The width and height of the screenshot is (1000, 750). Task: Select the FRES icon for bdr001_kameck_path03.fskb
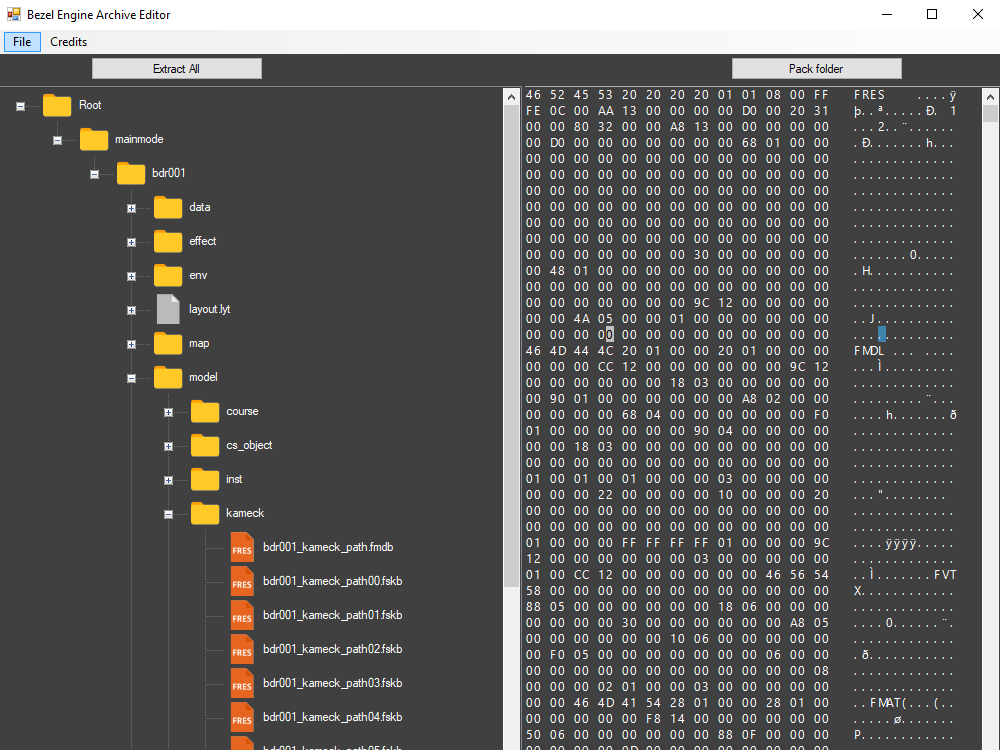[x=242, y=683]
